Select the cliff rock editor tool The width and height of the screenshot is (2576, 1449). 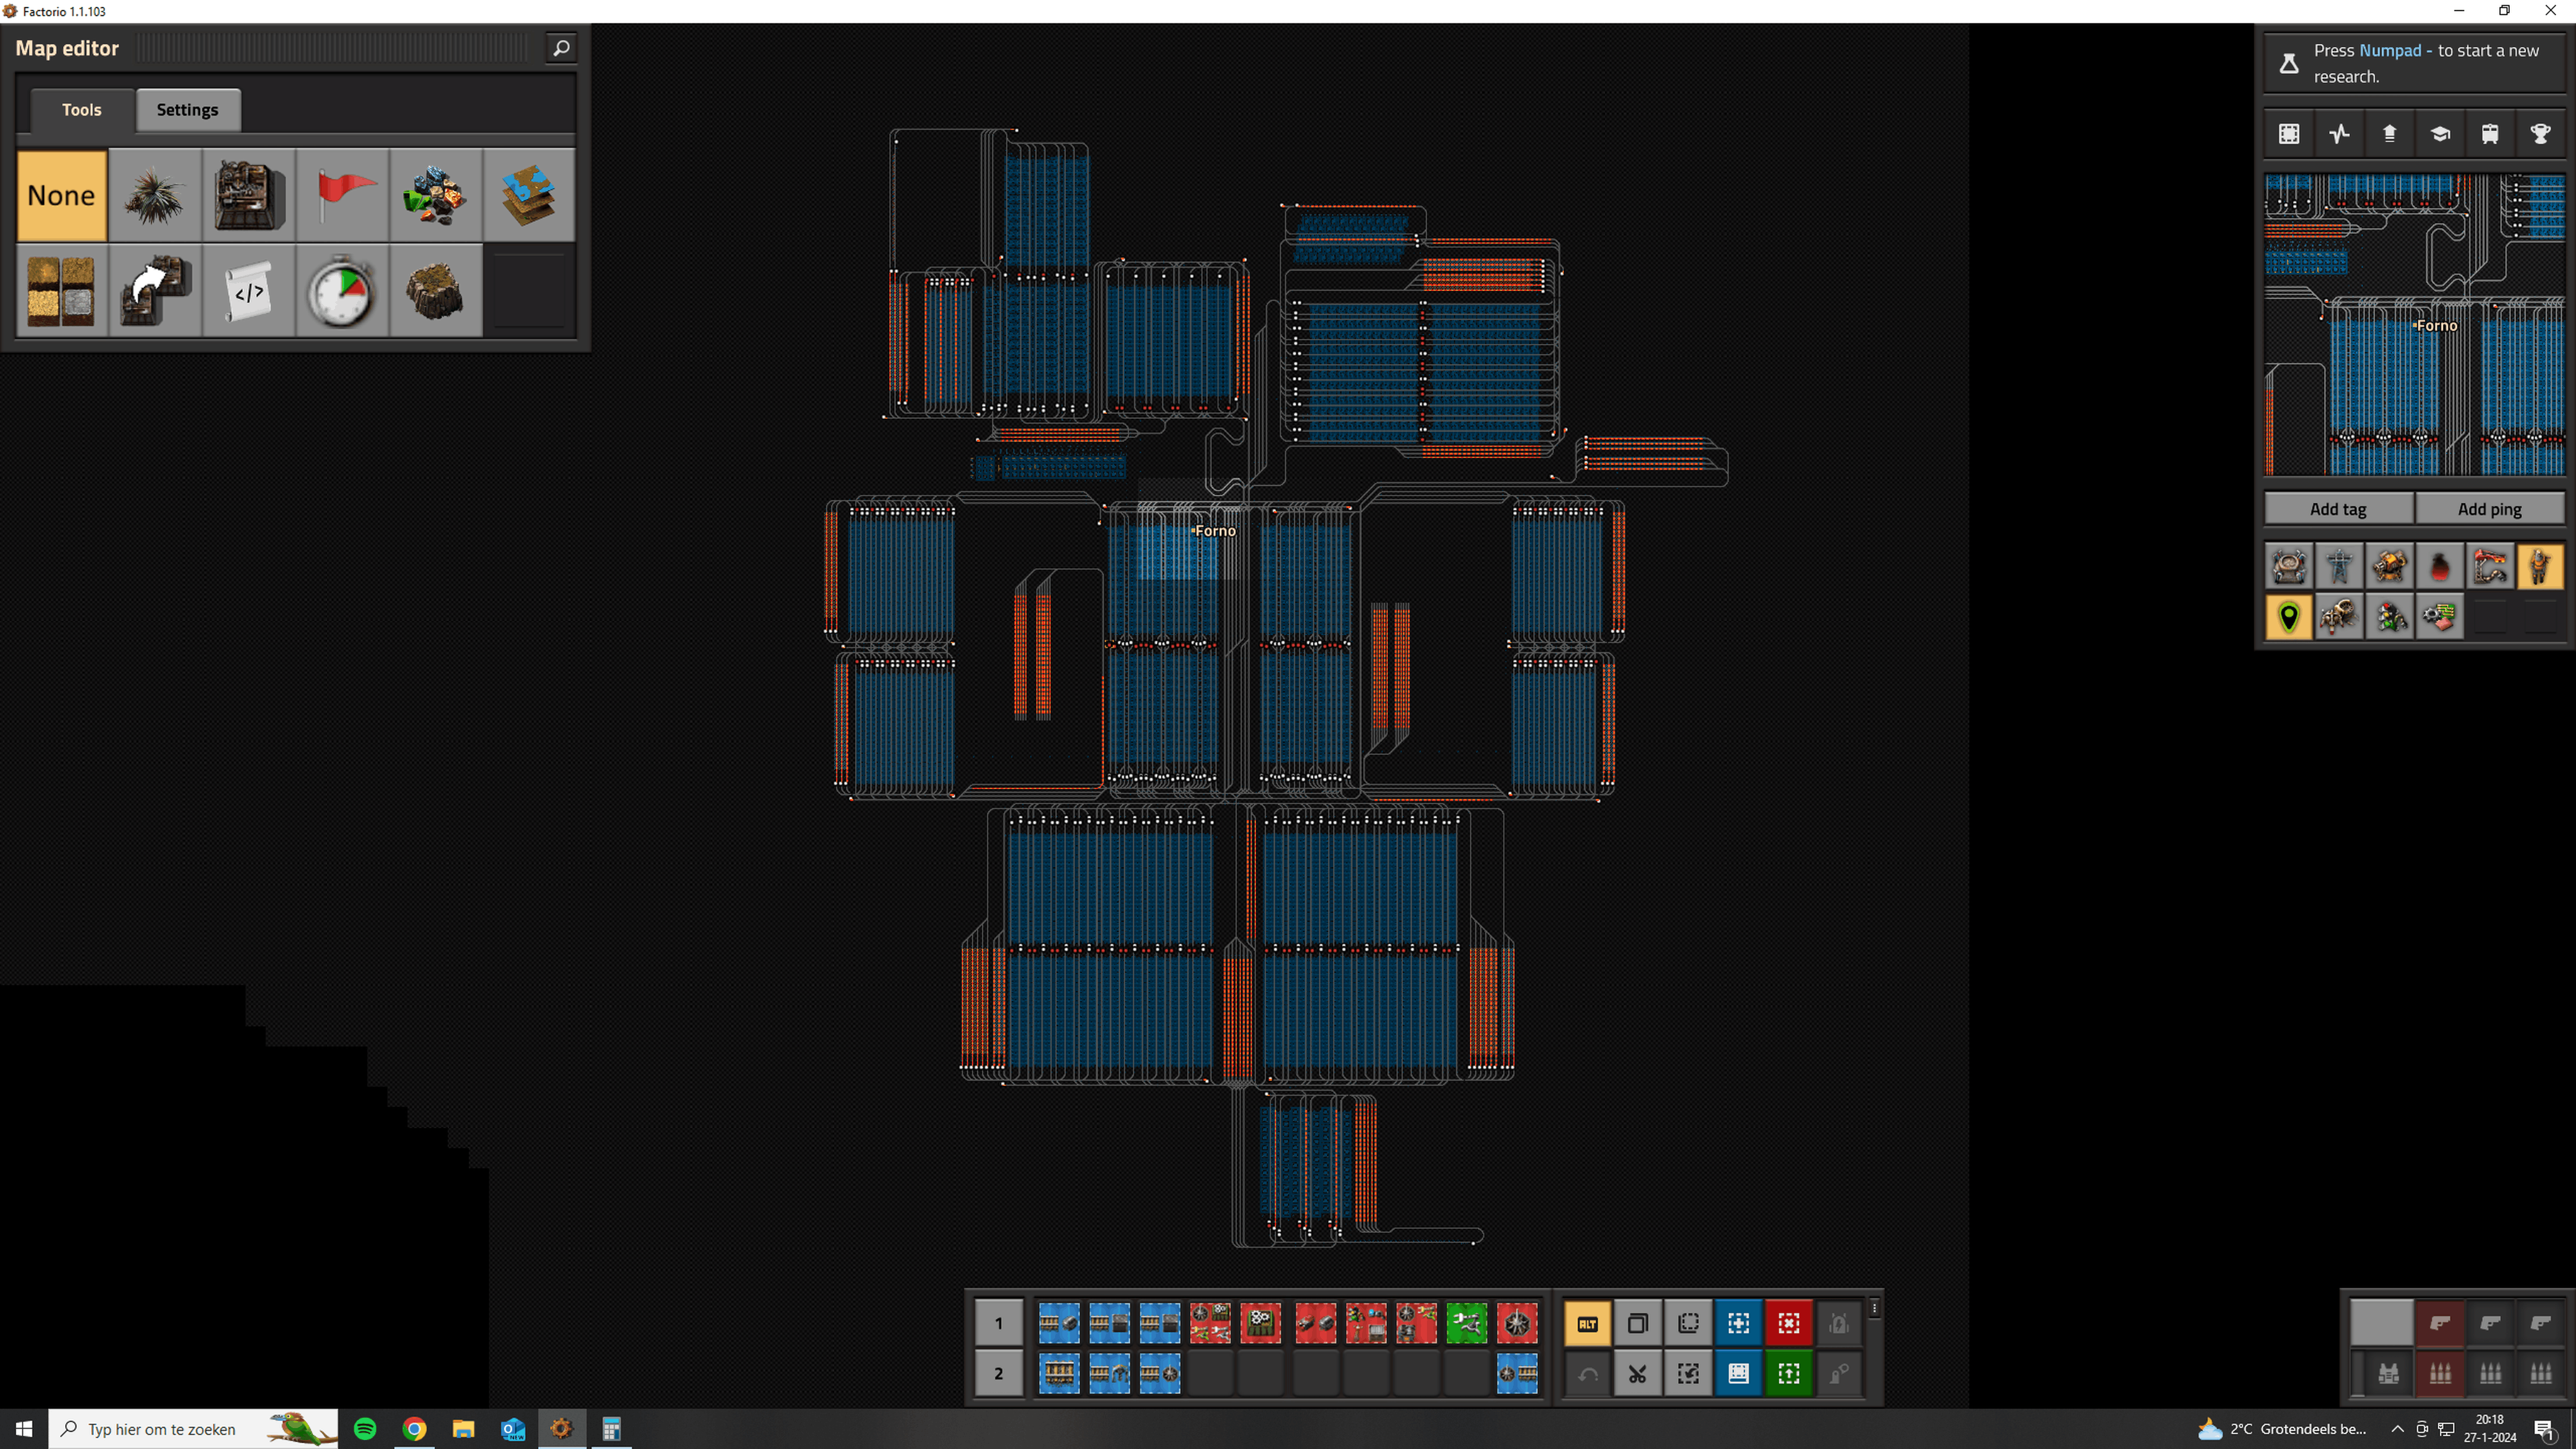point(435,290)
